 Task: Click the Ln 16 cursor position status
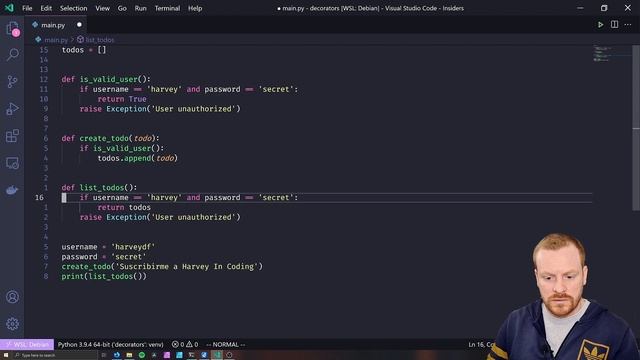[482, 344]
